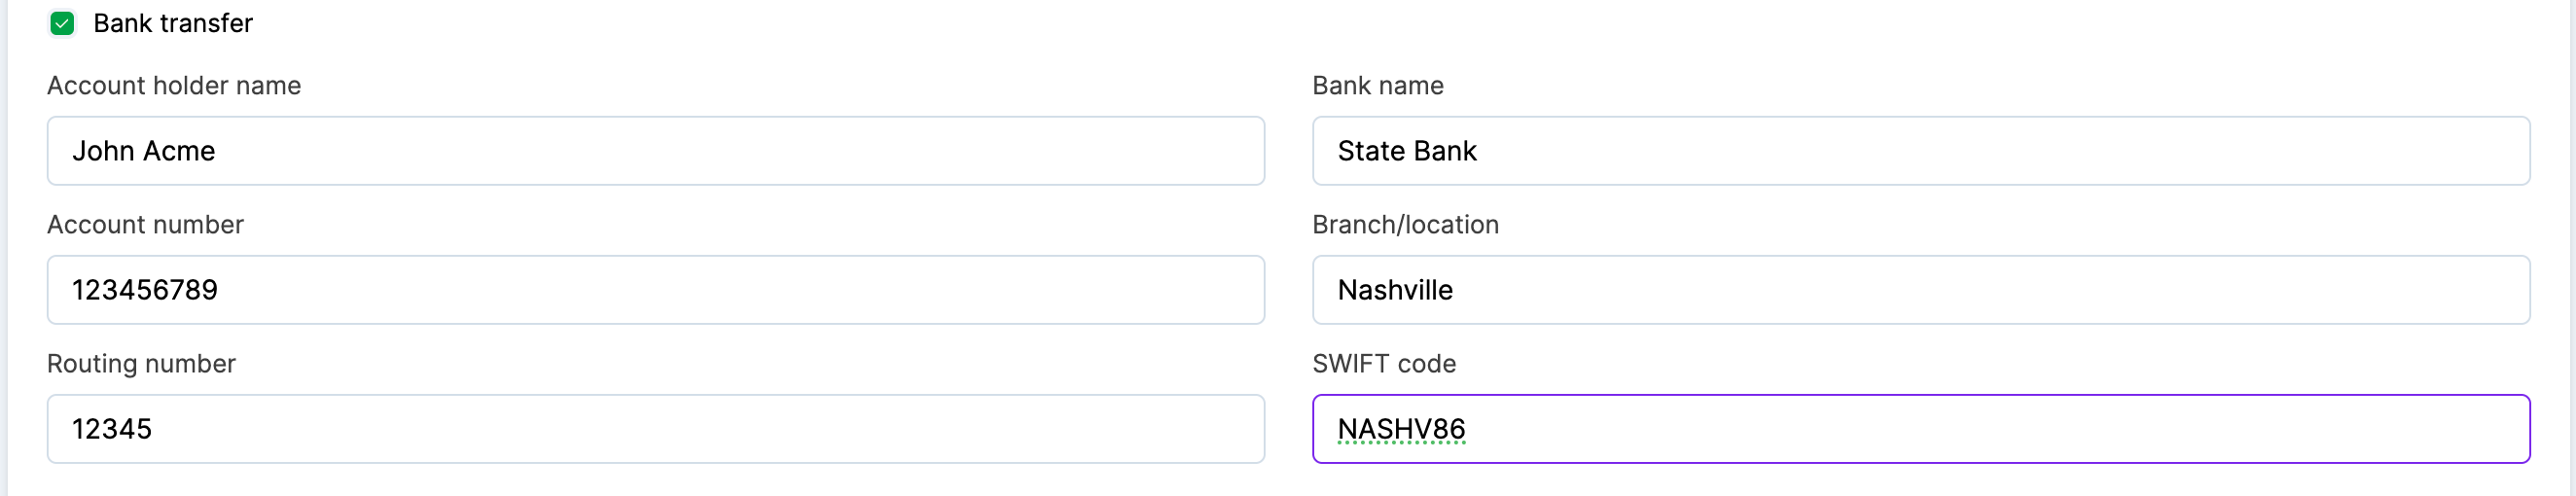This screenshot has height=496, width=2576.
Task: Click the Account holder name label
Action: coord(174,86)
